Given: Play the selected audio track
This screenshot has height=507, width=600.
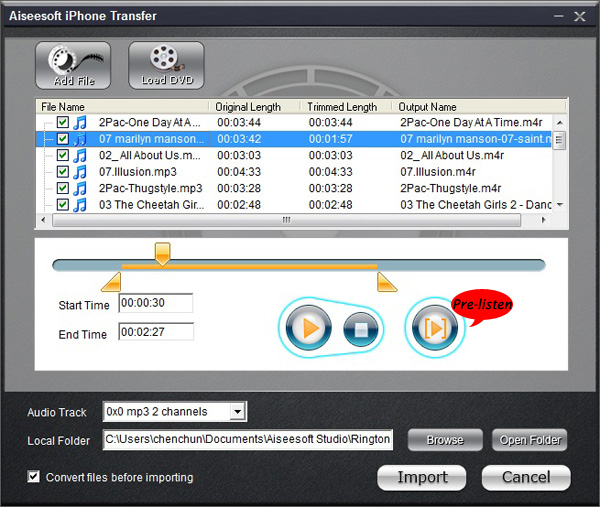Looking at the screenshot, I should (309, 328).
